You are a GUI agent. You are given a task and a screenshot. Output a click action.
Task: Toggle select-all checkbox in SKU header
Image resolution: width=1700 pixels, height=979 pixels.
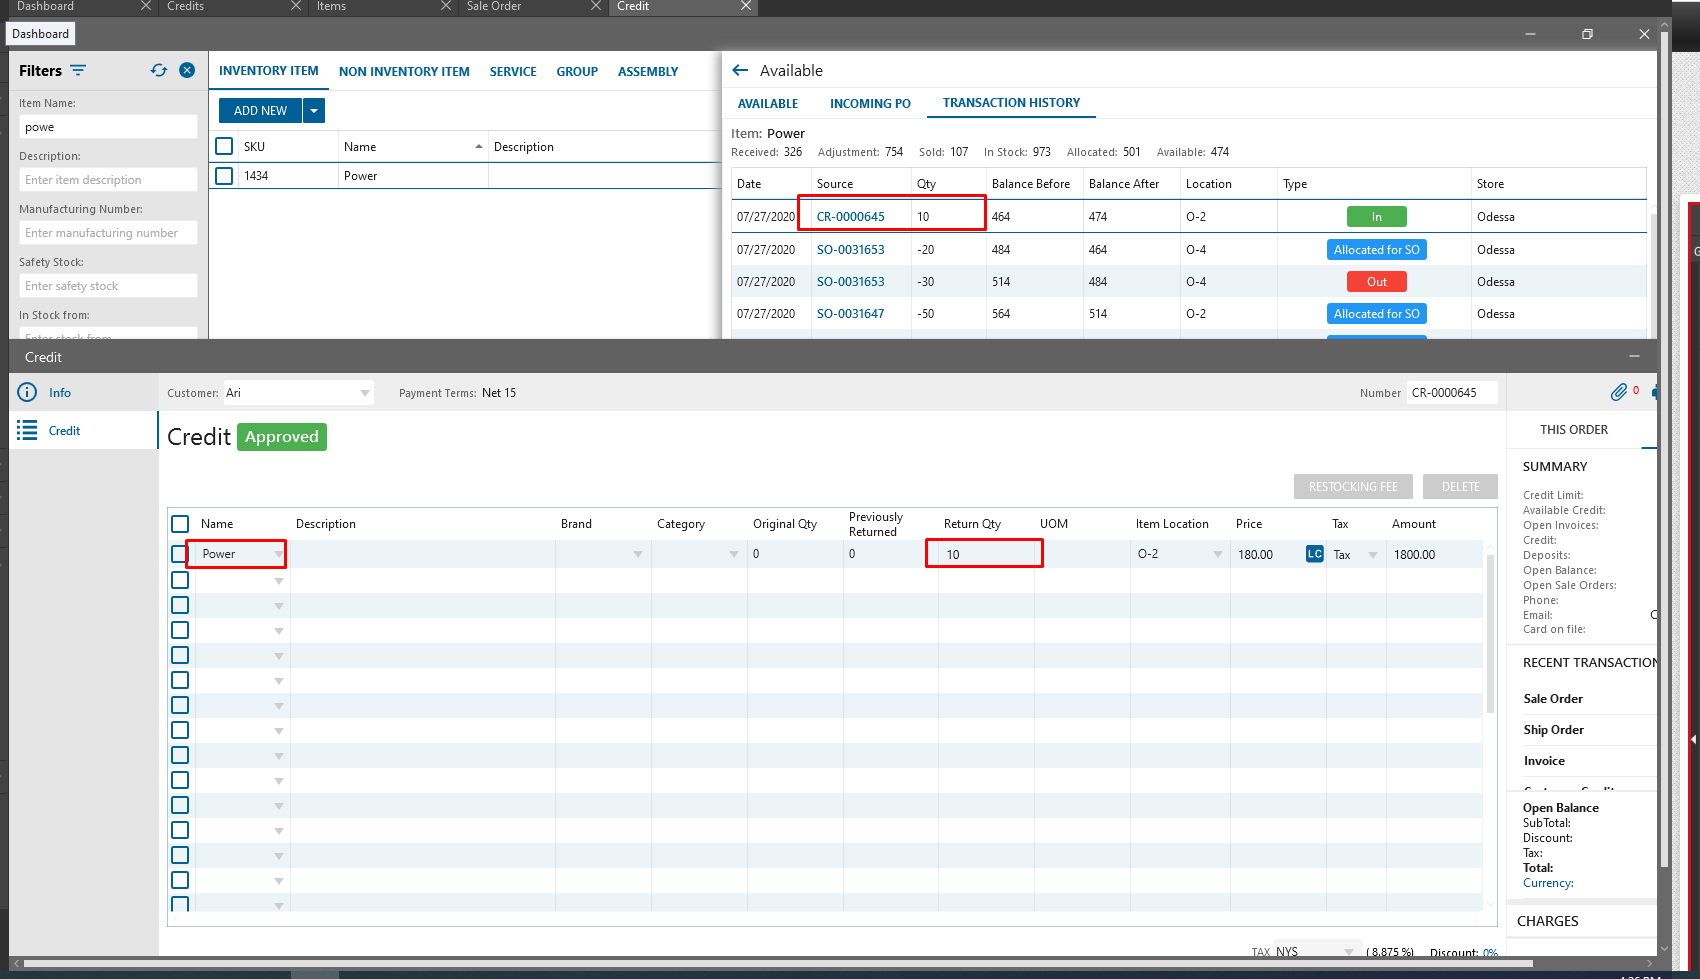coord(225,147)
